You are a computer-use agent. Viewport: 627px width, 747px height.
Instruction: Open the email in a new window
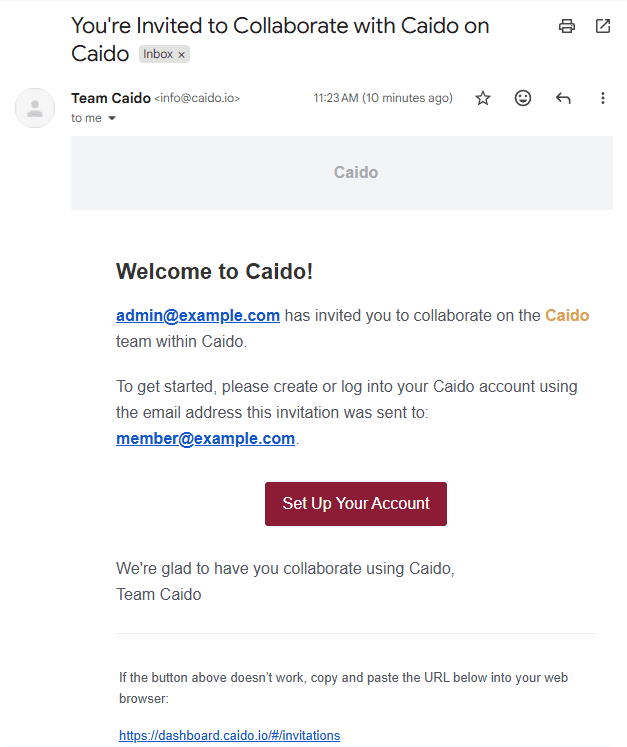coord(603,27)
